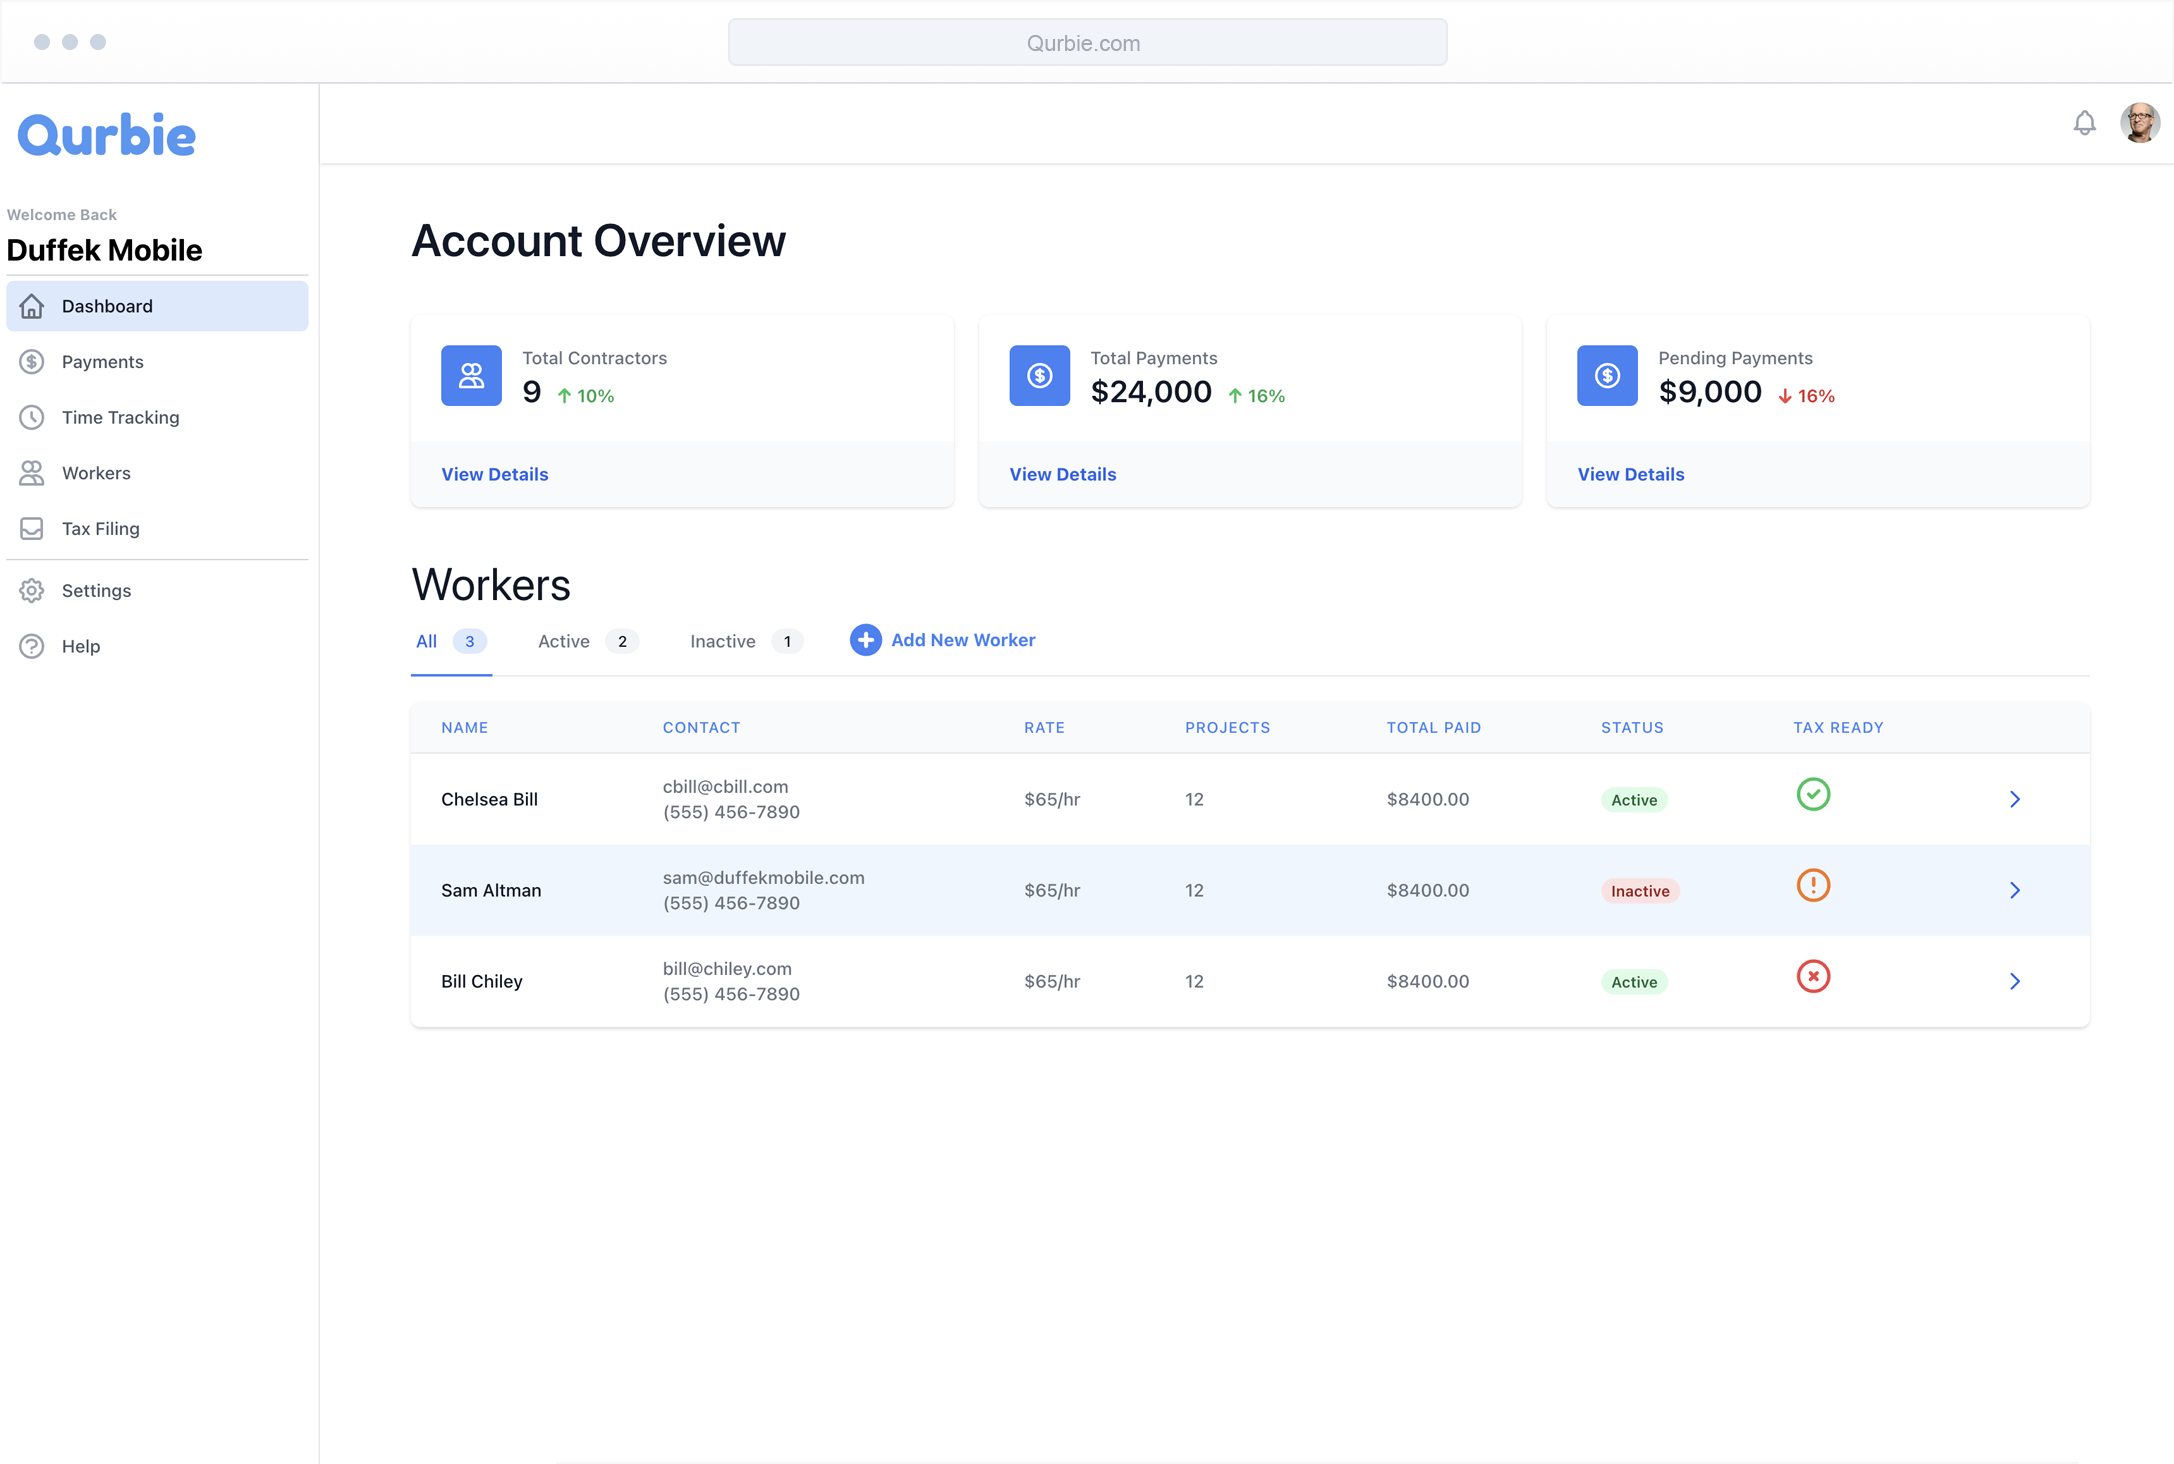Viewport: 2174px width, 1464px height.
Task: Open the notifications bell
Action: [2084, 123]
